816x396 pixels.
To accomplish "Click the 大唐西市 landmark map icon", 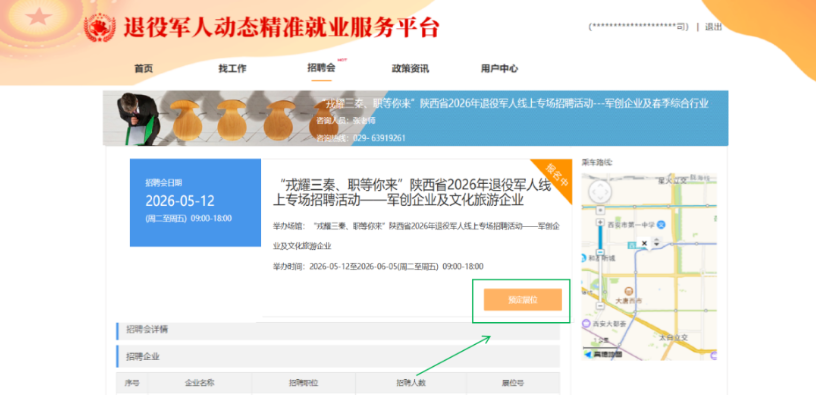I will 629,290.
